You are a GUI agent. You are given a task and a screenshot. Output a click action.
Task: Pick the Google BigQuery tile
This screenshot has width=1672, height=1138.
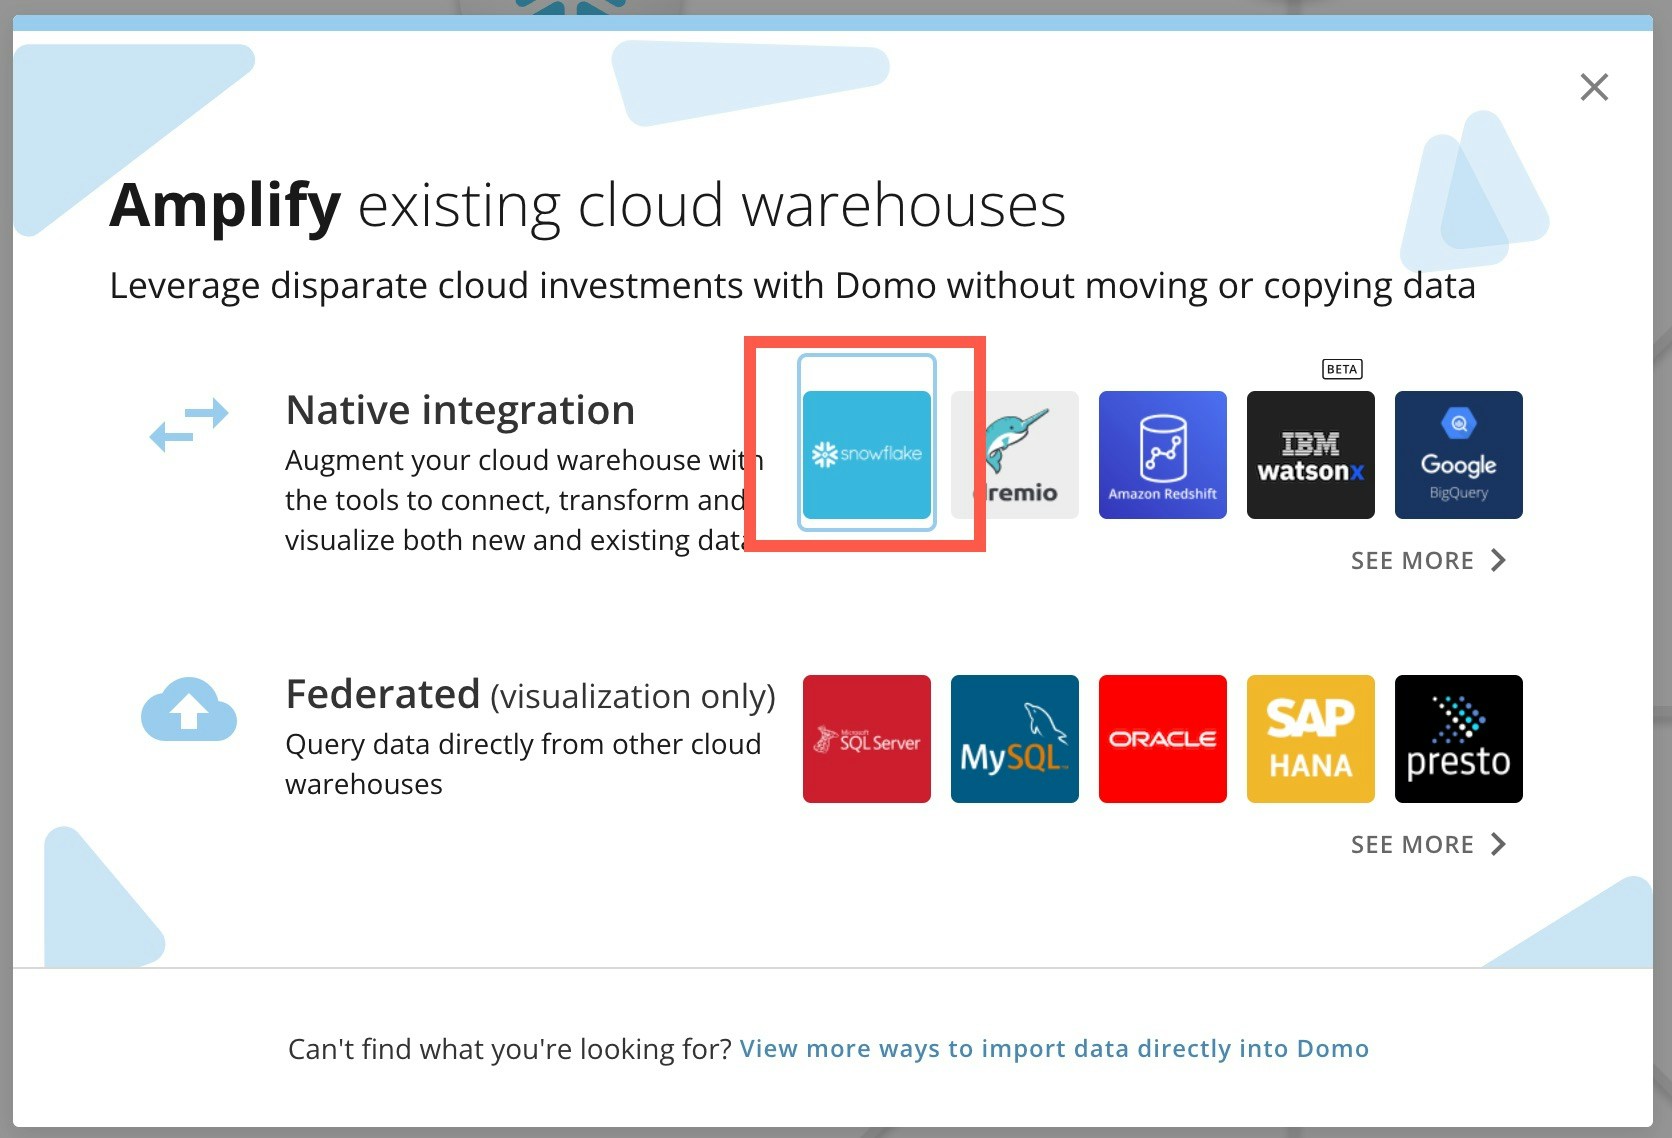[1459, 455]
